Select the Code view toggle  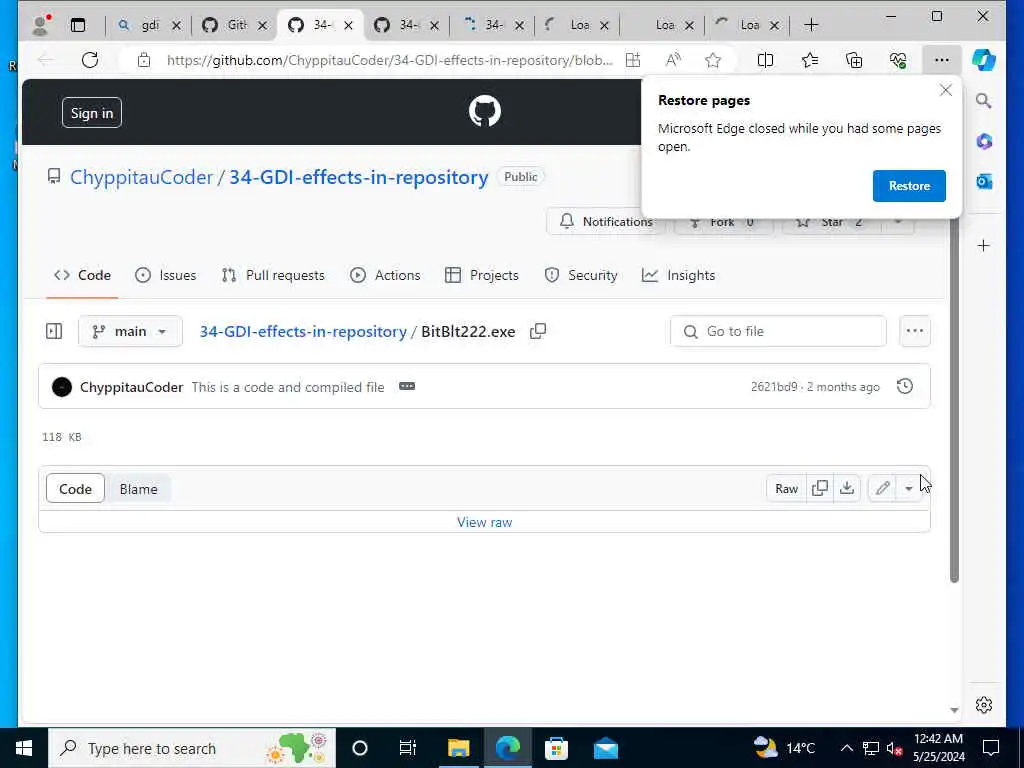(x=75, y=488)
